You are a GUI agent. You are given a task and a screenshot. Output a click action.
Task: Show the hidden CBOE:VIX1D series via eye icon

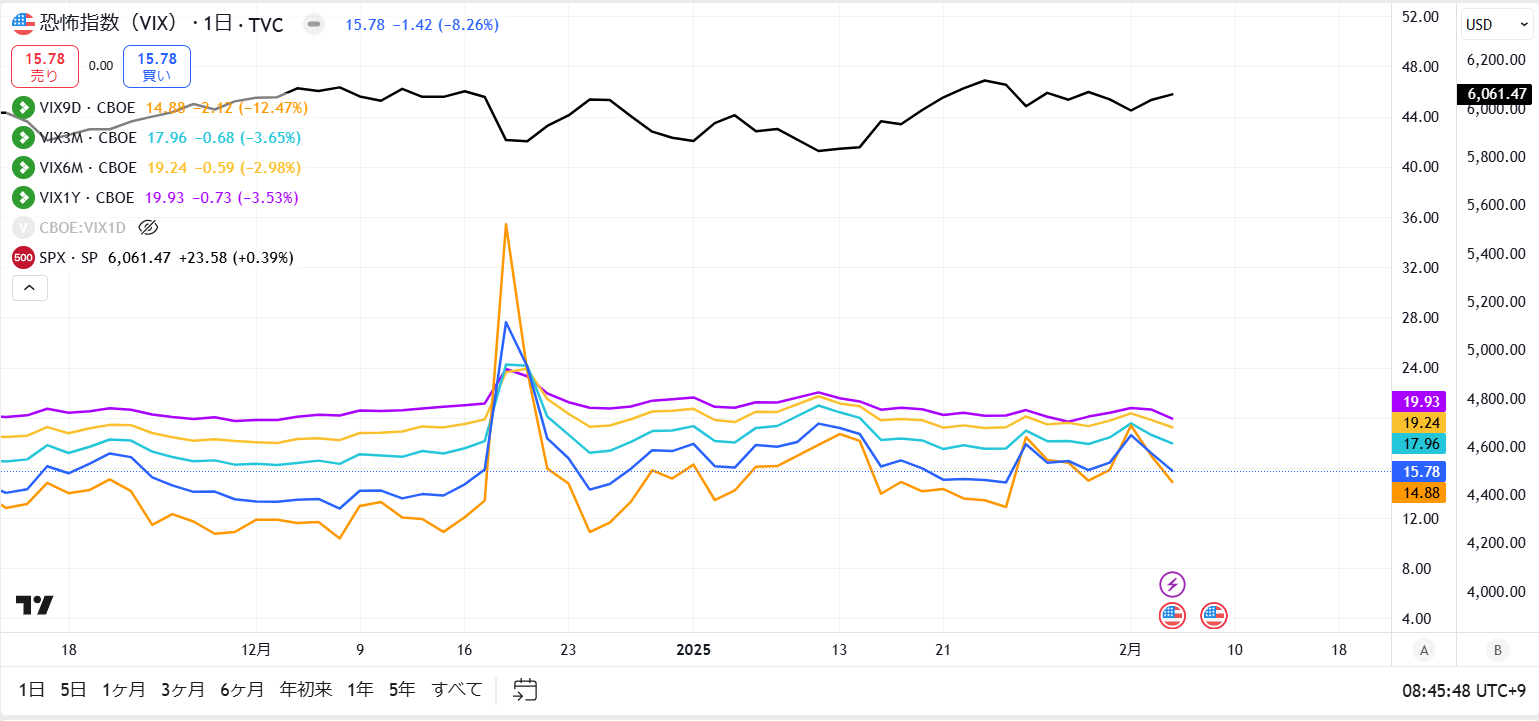click(149, 227)
